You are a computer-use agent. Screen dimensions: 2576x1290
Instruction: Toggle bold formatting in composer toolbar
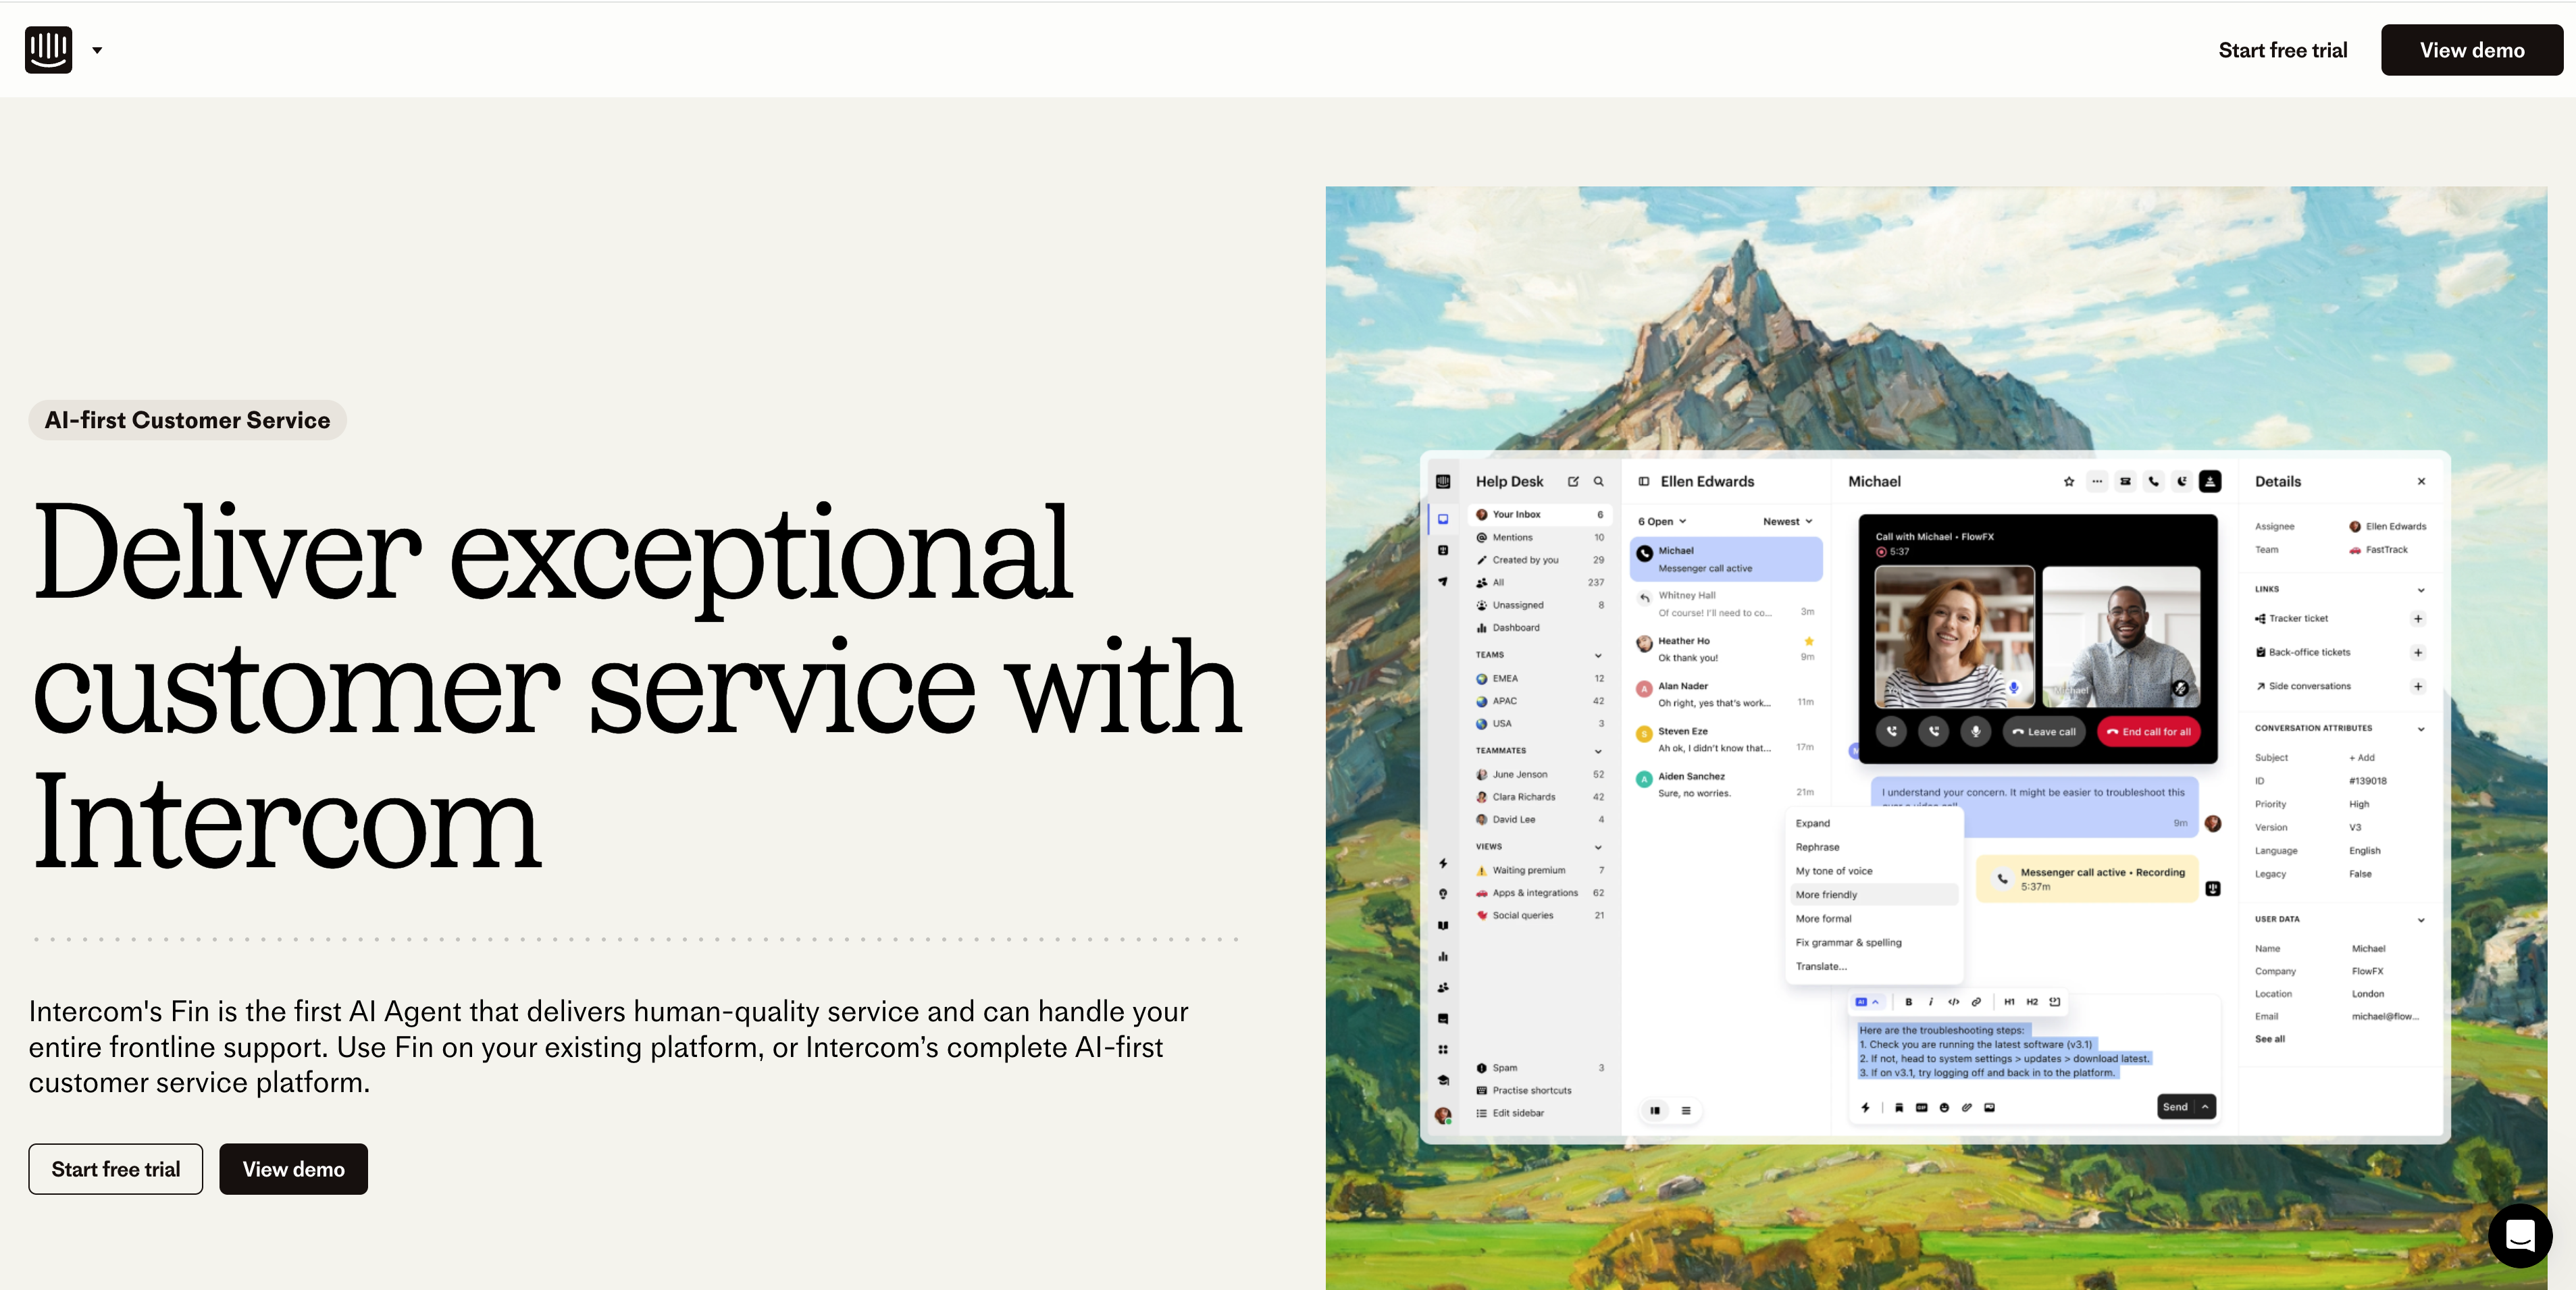click(x=1909, y=1002)
